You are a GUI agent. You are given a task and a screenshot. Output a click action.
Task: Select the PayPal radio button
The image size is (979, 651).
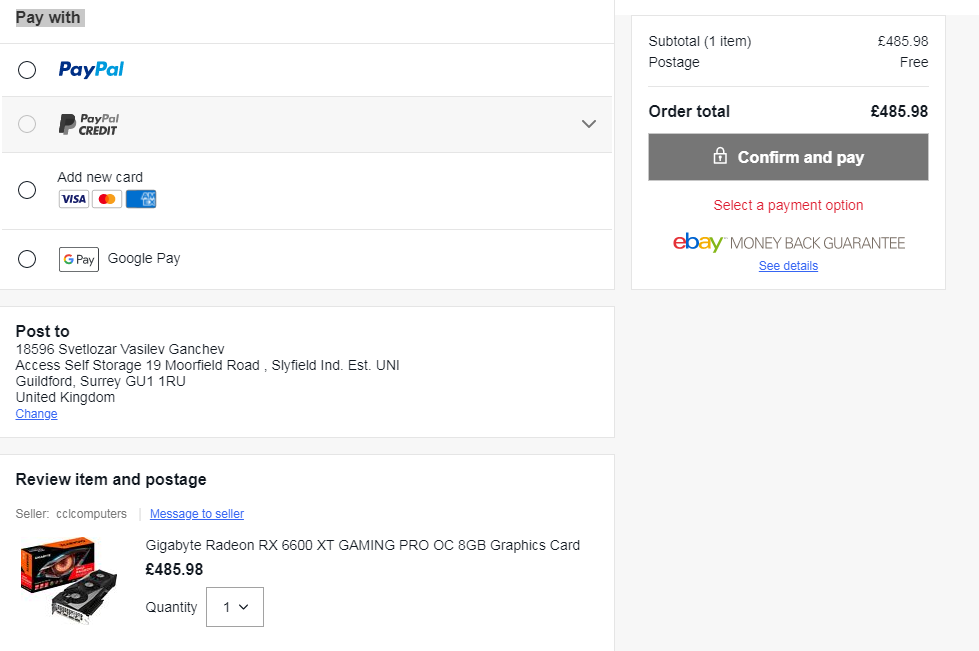[x=27, y=70]
